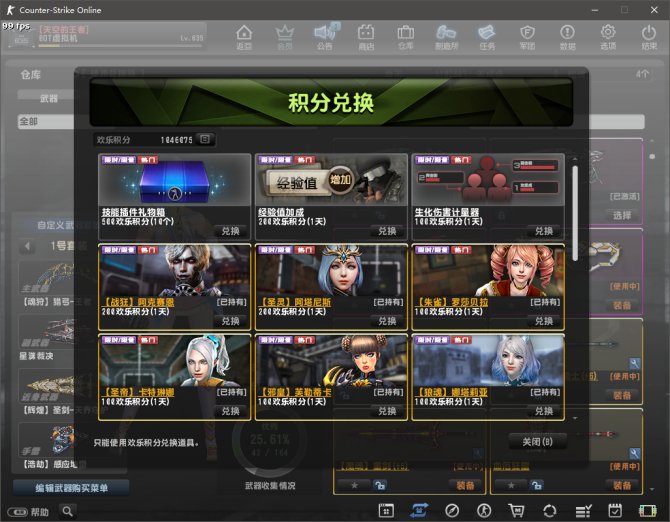Image resolution: width=670 pixels, height=522 pixels.
Task: Click the 【圣灵】阿塔尼斯 item name link
Action: pos(297,302)
